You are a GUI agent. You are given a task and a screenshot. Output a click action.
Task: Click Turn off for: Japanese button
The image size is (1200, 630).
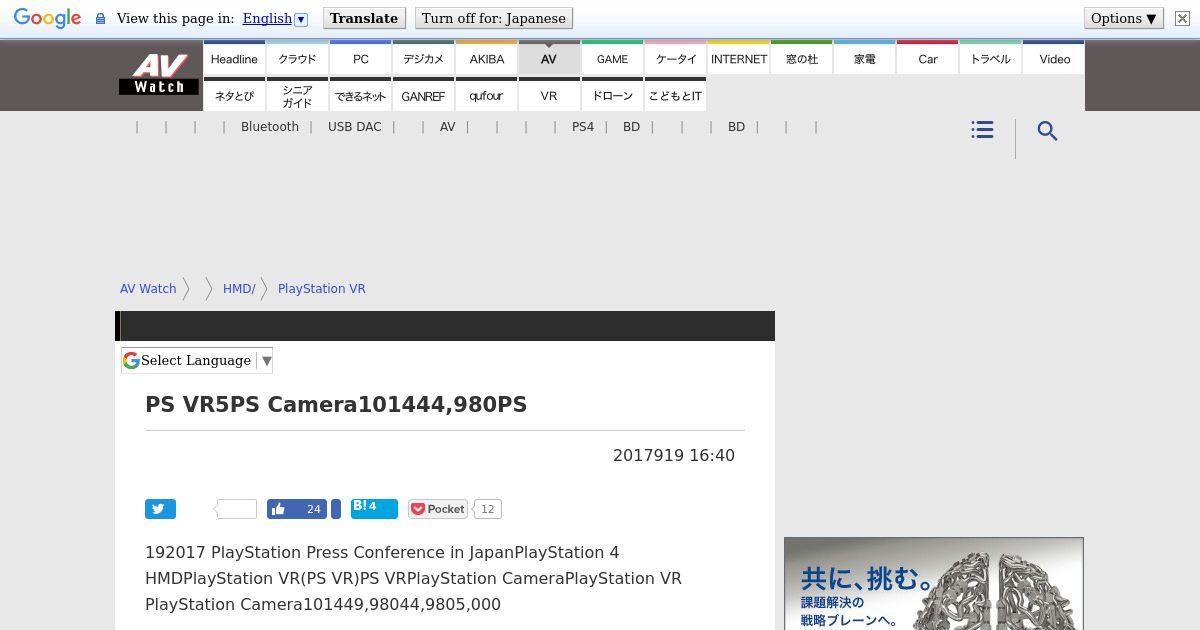[494, 18]
